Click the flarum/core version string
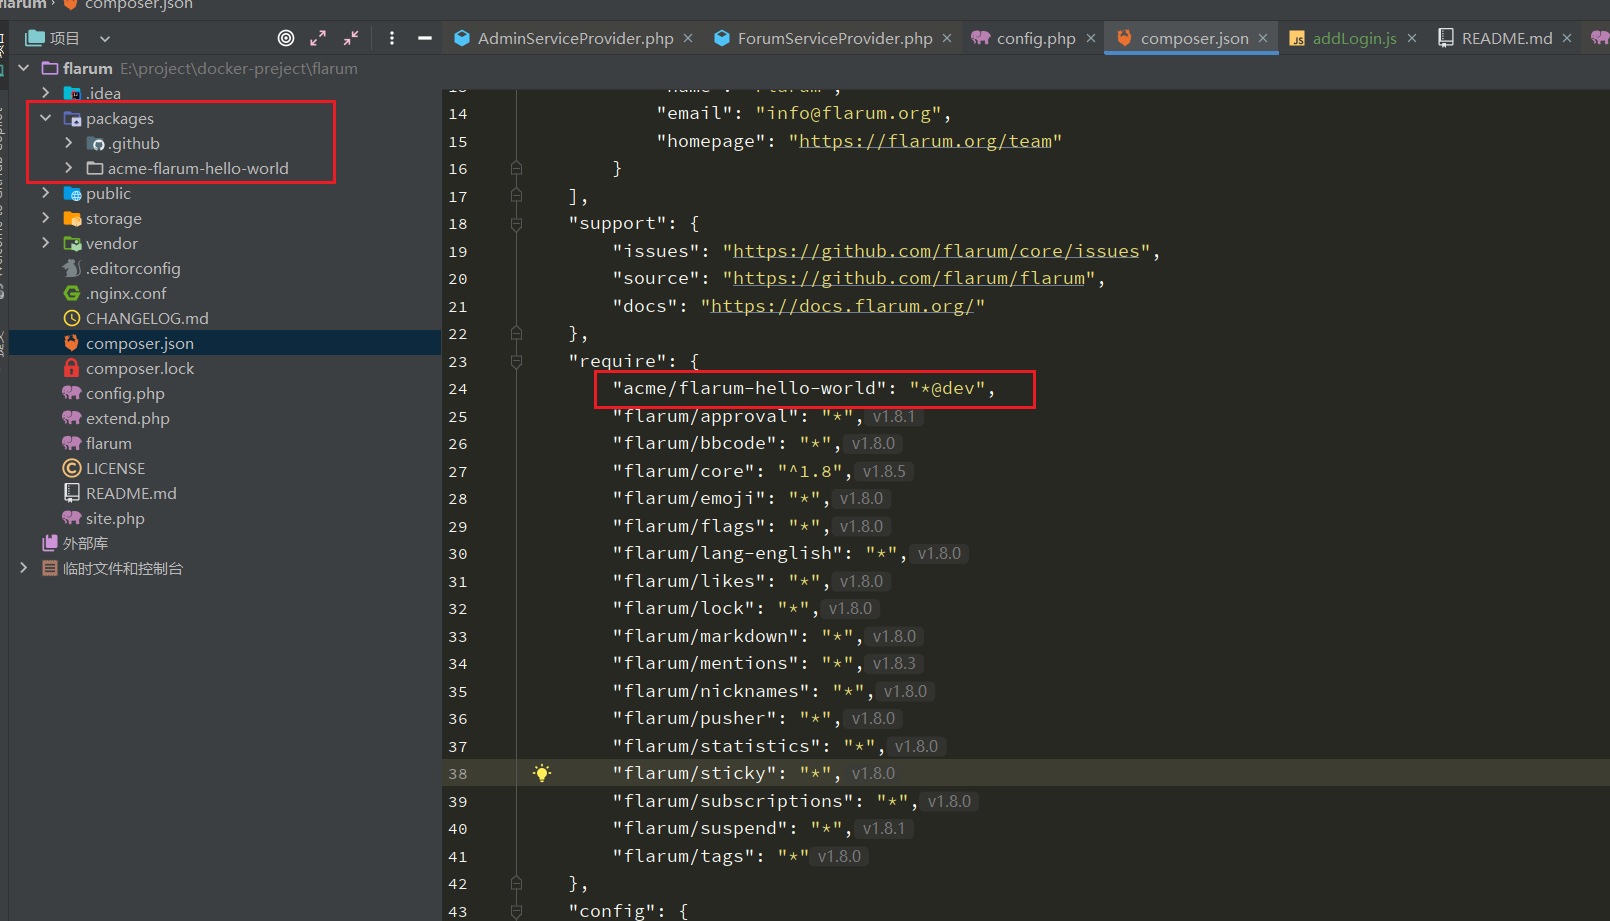Image resolution: width=1610 pixels, height=921 pixels. [809, 471]
